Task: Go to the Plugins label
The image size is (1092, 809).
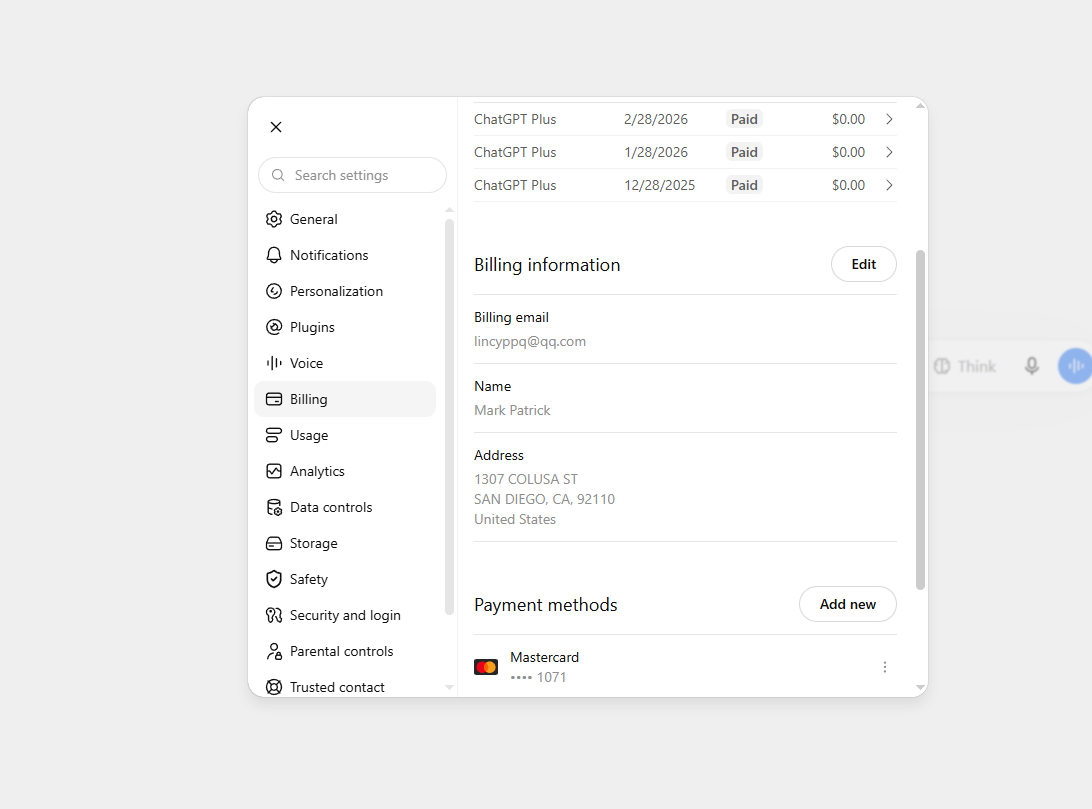Action: [x=312, y=327]
